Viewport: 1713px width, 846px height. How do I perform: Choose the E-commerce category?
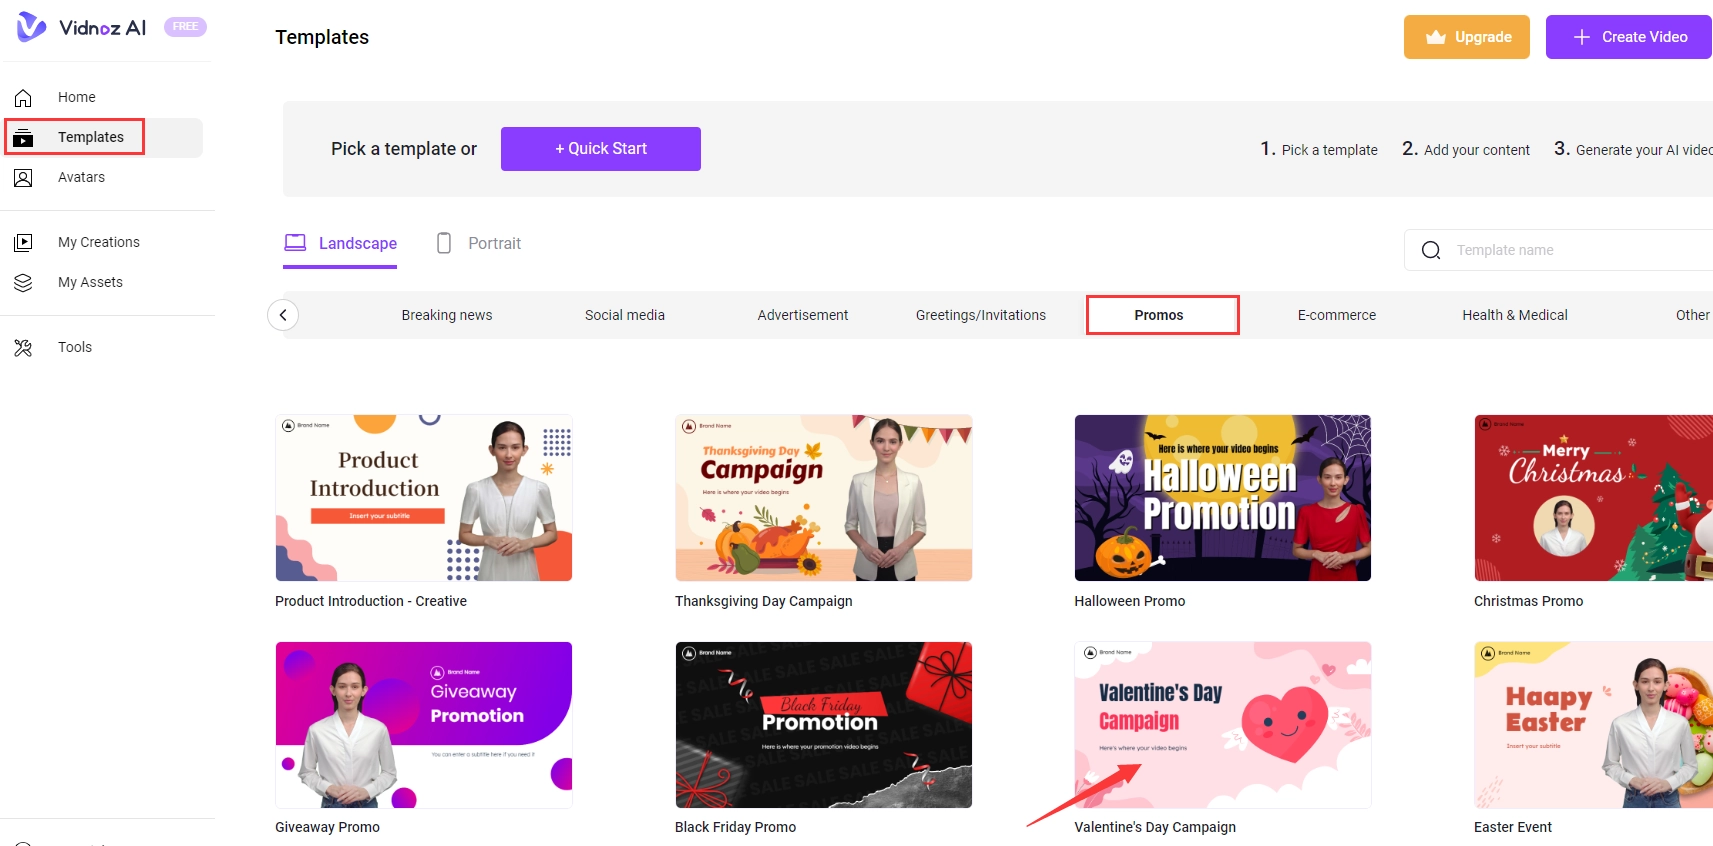pyautogui.click(x=1336, y=315)
